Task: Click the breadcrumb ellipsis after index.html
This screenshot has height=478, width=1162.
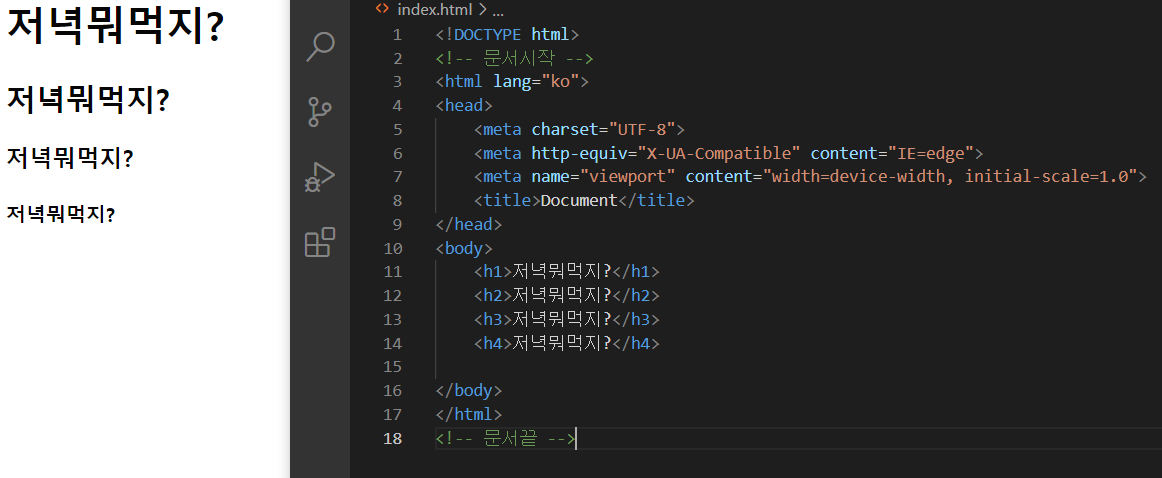Action: [x=498, y=10]
